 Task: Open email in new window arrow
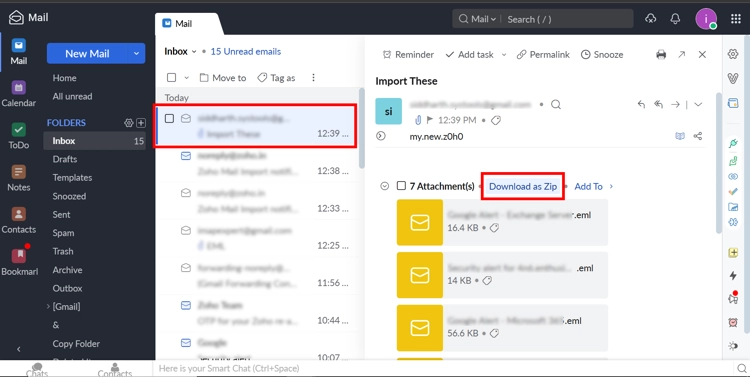point(682,55)
